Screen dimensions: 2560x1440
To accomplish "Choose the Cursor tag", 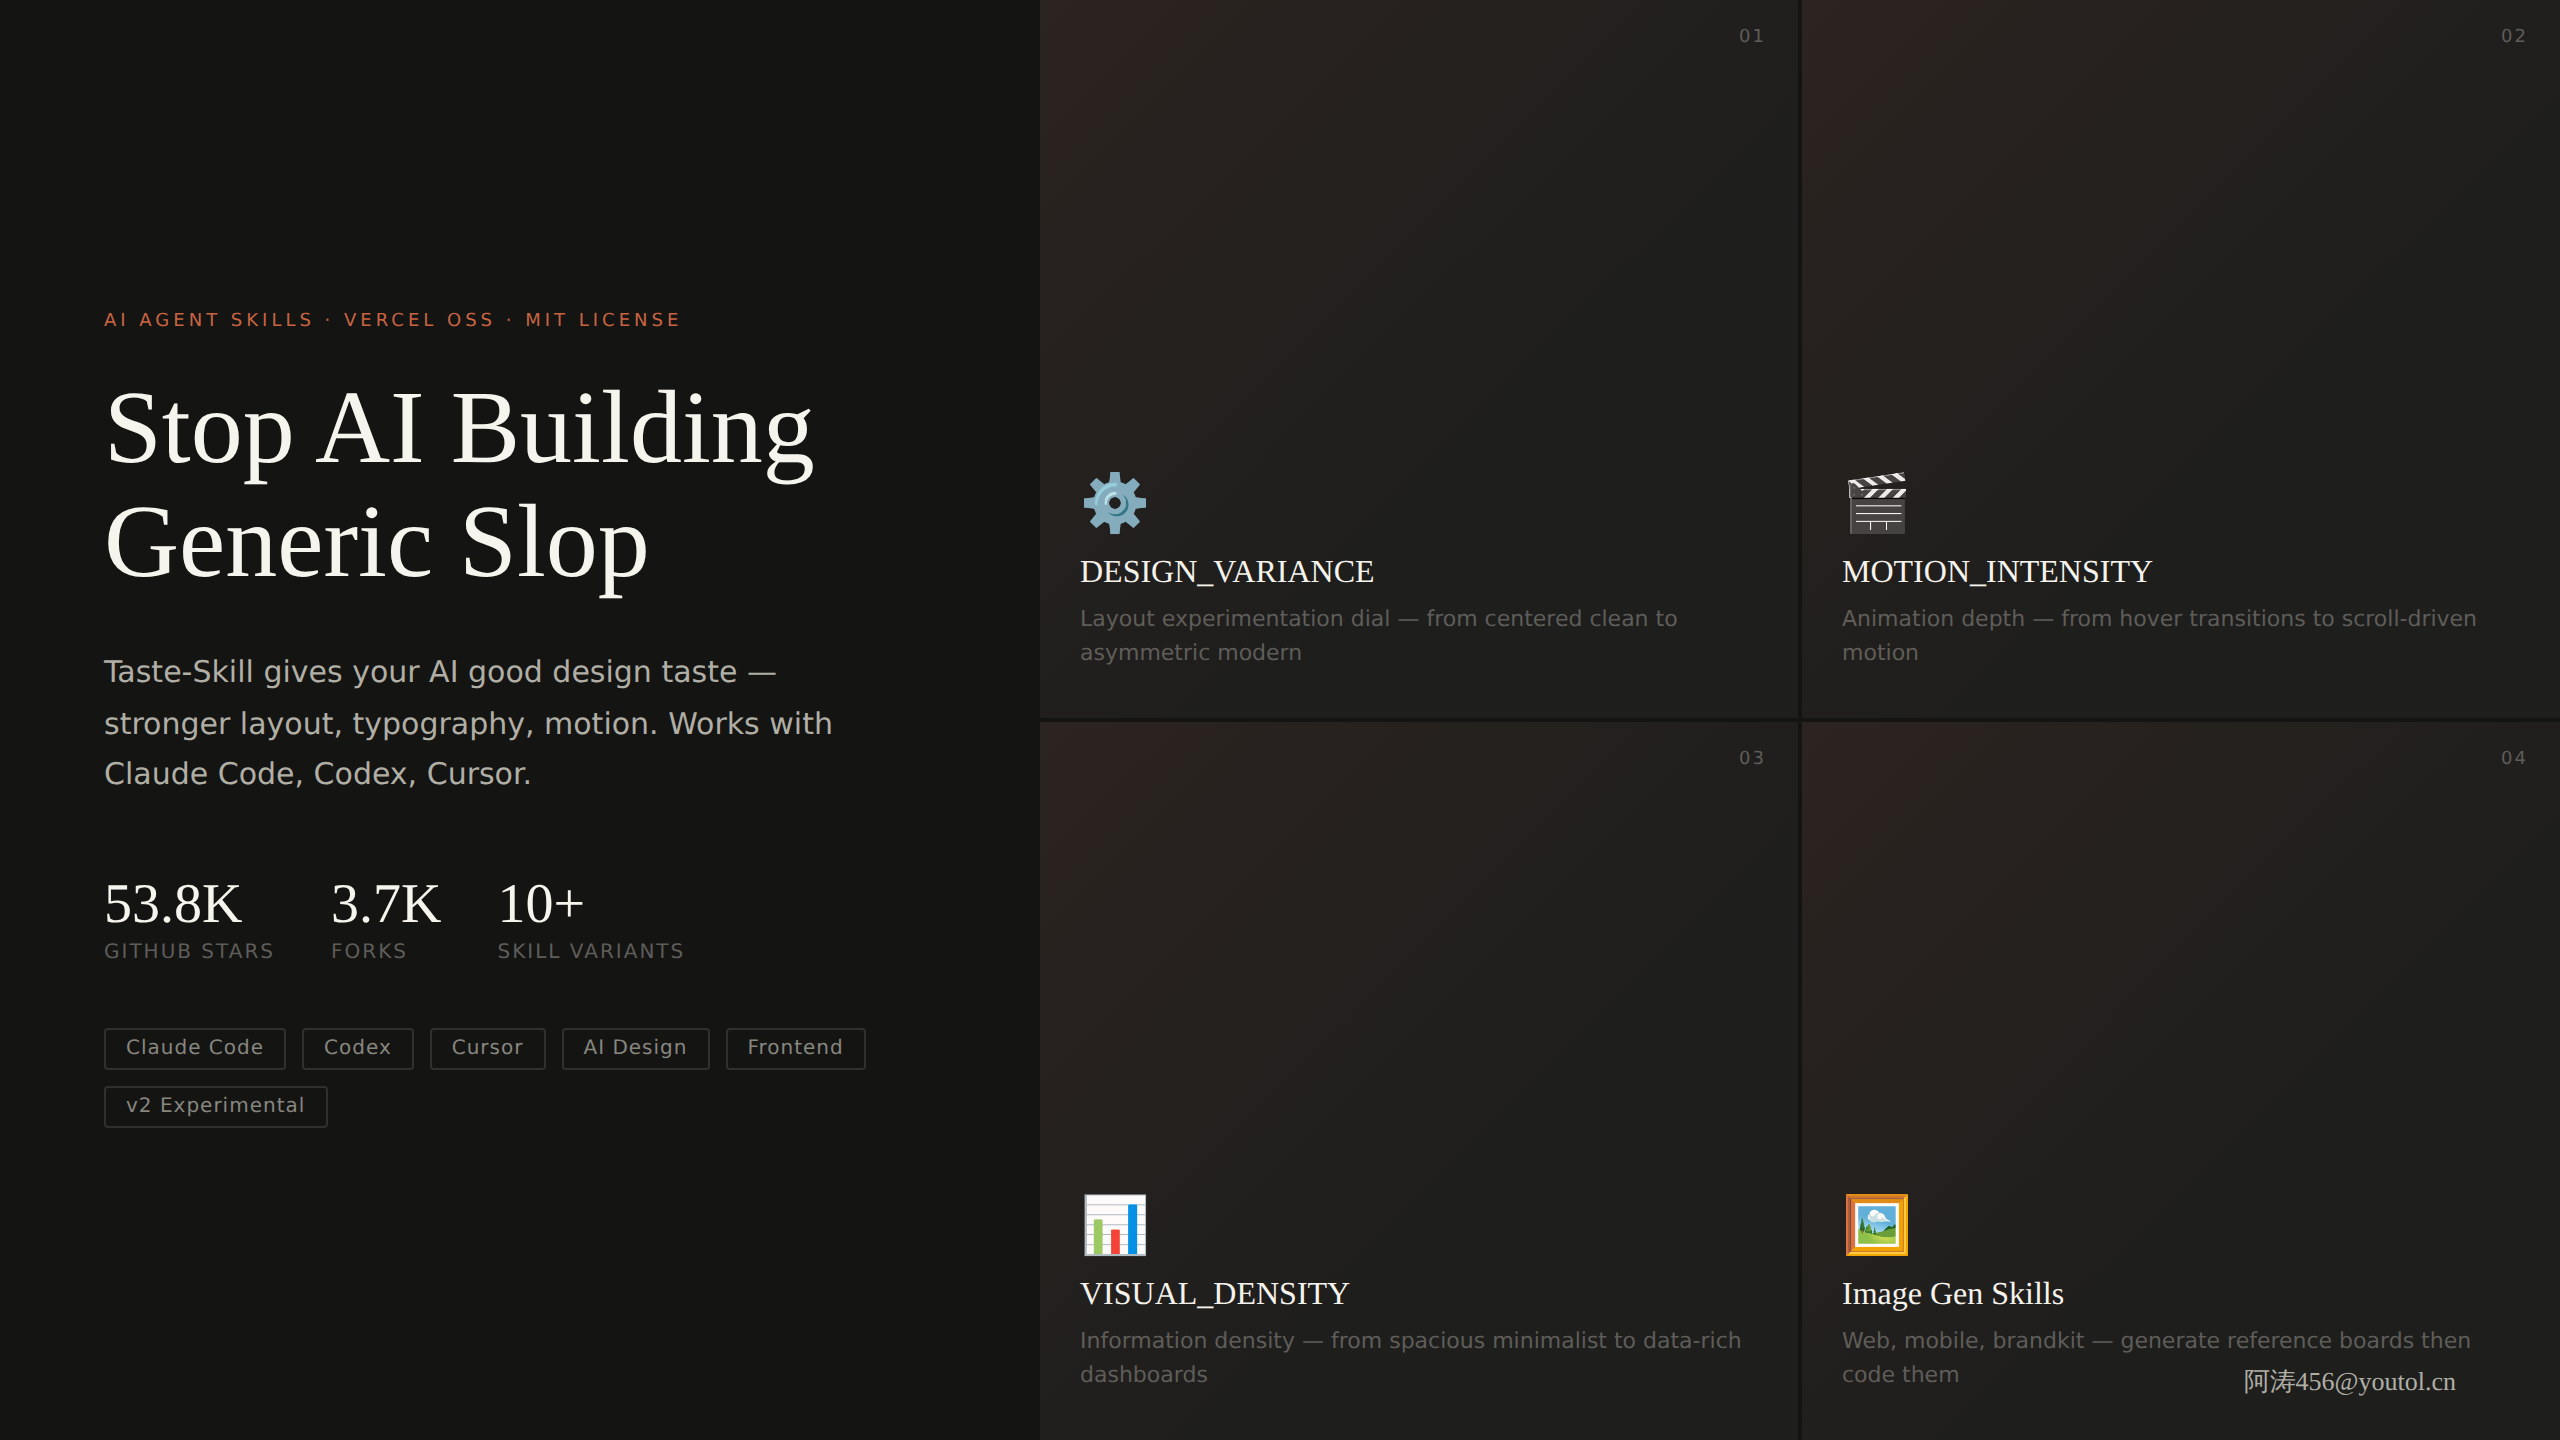I will pos(488,1048).
